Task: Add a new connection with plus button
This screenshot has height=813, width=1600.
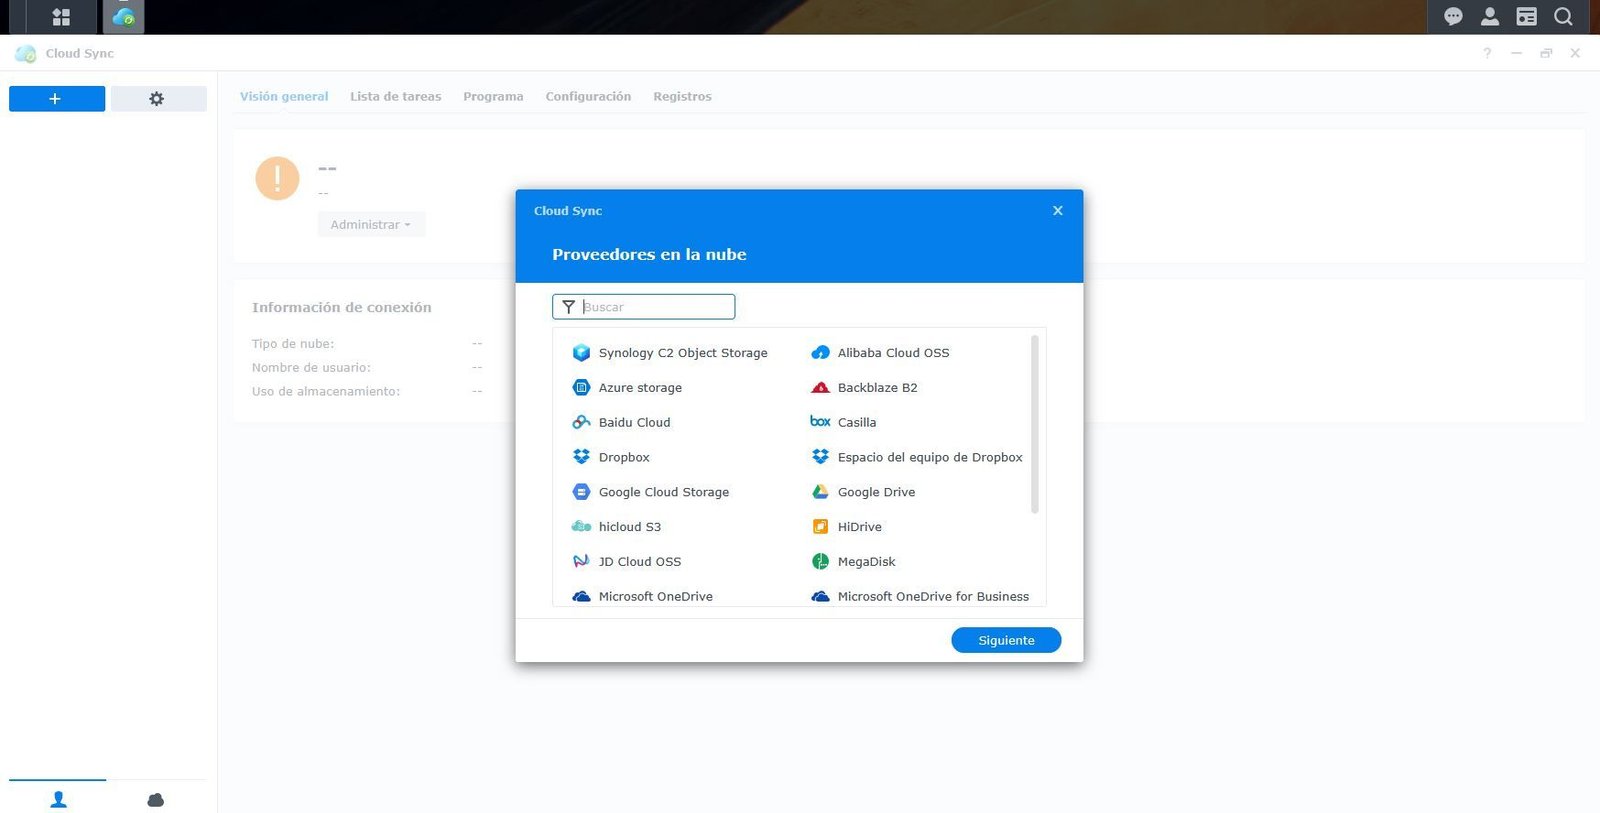Action: (x=57, y=99)
